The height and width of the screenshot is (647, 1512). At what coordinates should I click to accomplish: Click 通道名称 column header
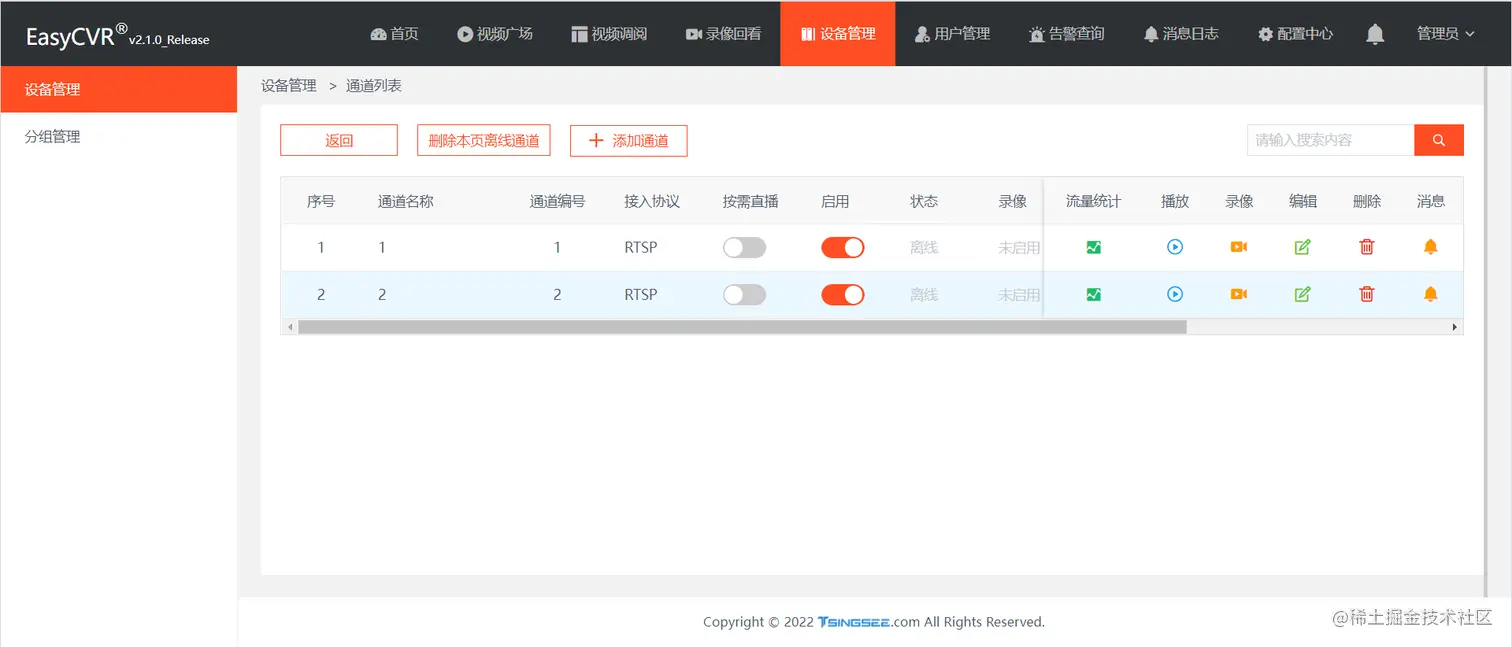pos(406,201)
